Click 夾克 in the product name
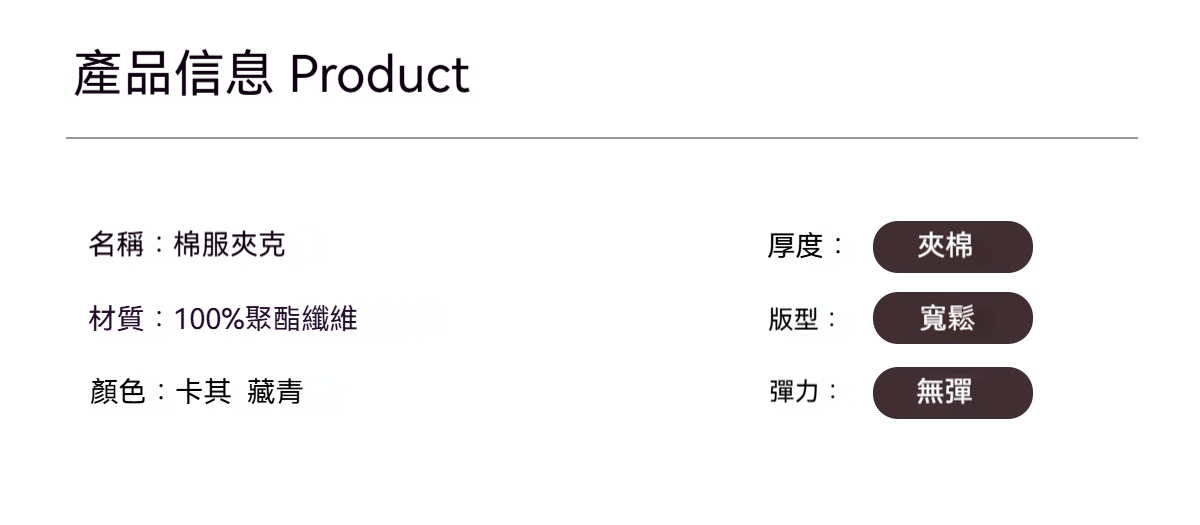Image resolution: width=1200 pixels, height=525 pixels. [258, 245]
